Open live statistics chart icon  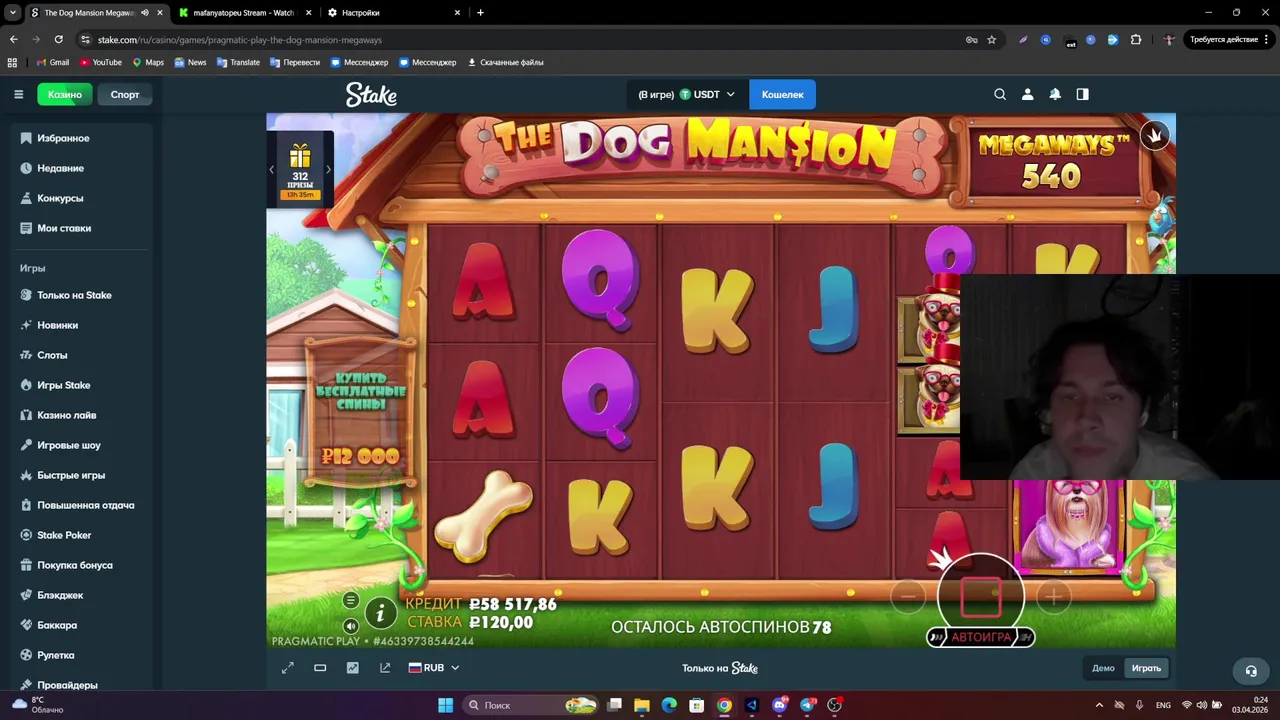coord(352,668)
